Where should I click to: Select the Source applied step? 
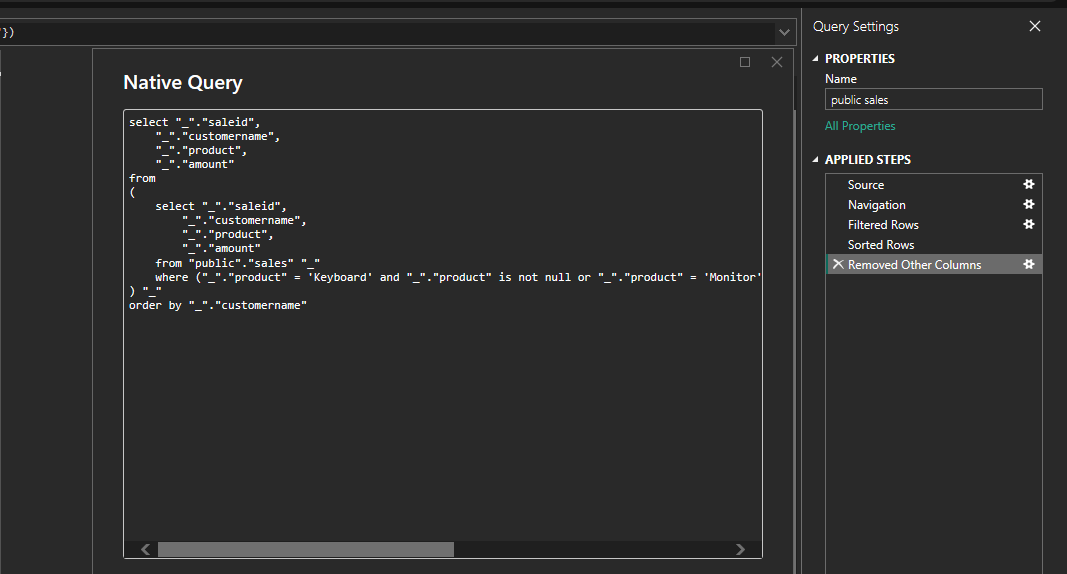(866, 185)
